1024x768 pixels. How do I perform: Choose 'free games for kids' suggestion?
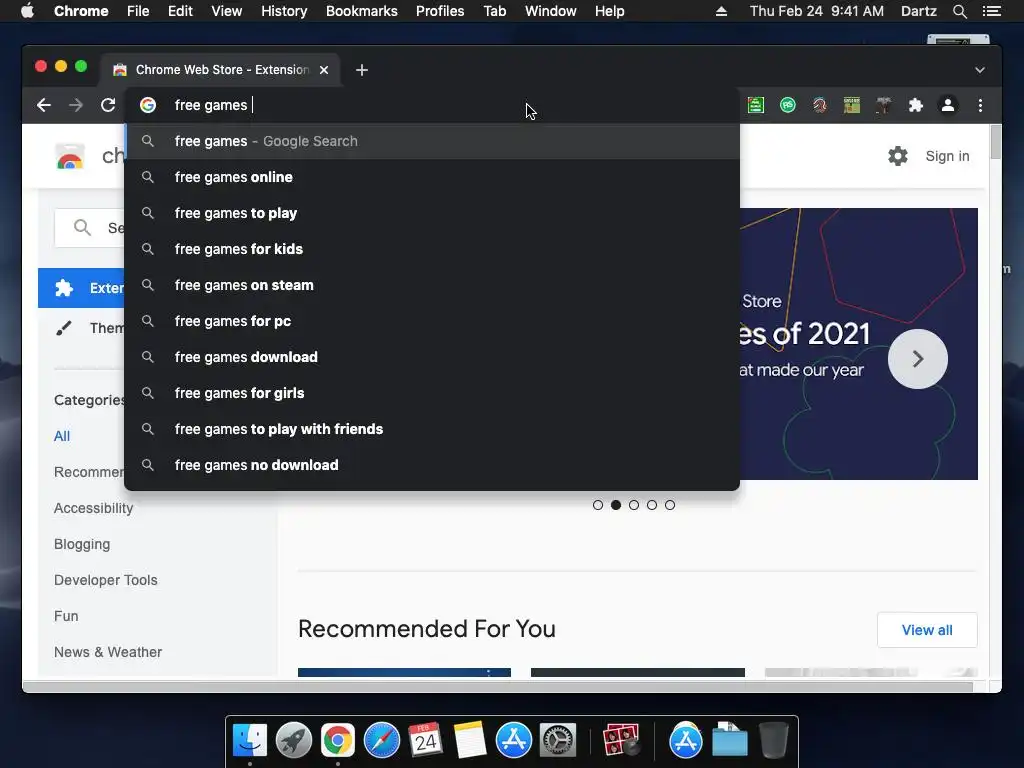432,249
